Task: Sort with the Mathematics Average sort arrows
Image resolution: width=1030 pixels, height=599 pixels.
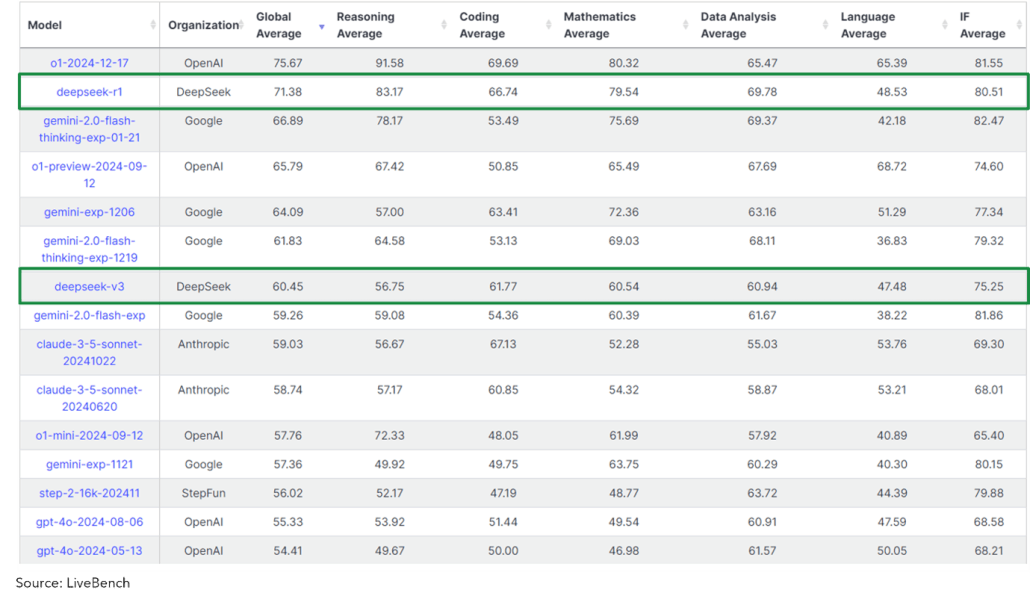Action: click(x=686, y=25)
